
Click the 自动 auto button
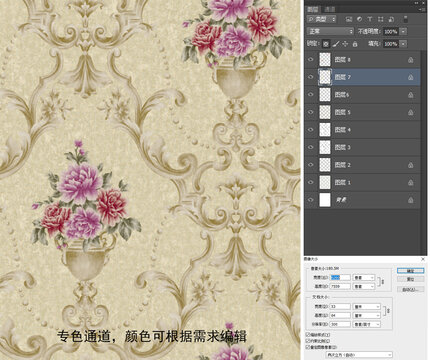[x=411, y=290]
